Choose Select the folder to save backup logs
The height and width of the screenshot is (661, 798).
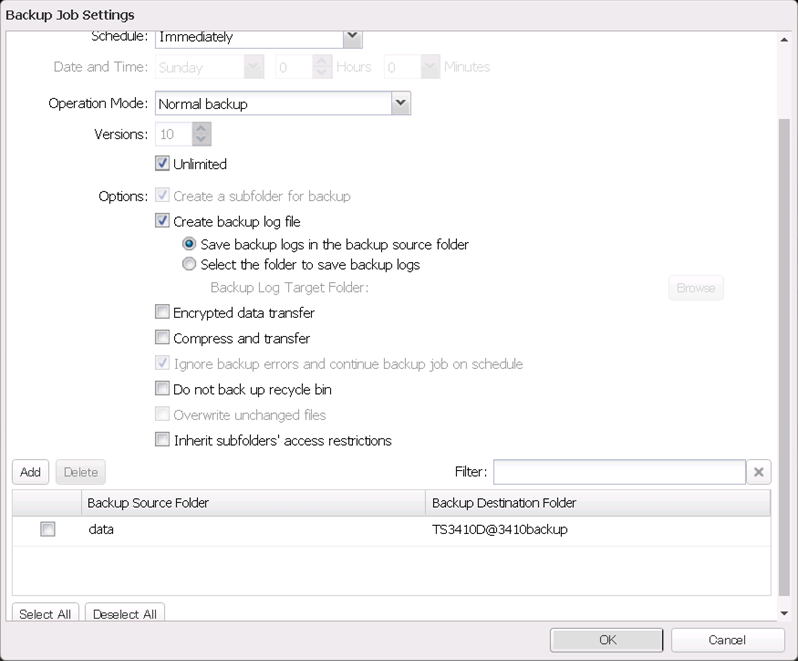coord(189,265)
